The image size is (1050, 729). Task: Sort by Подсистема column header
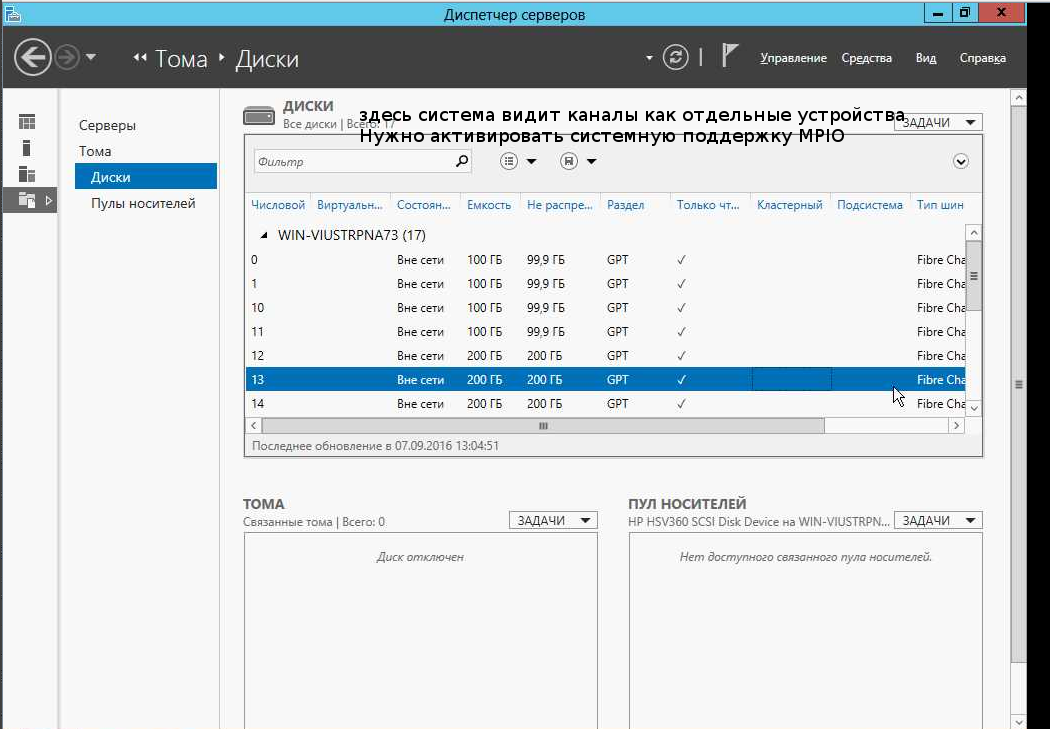pos(870,205)
